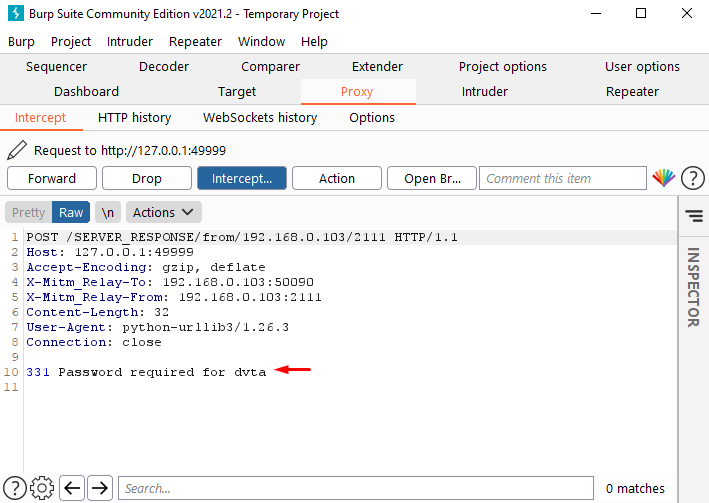Open the User options tab
Image resolution: width=709 pixels, height=503 pixels.
[642, 66]
